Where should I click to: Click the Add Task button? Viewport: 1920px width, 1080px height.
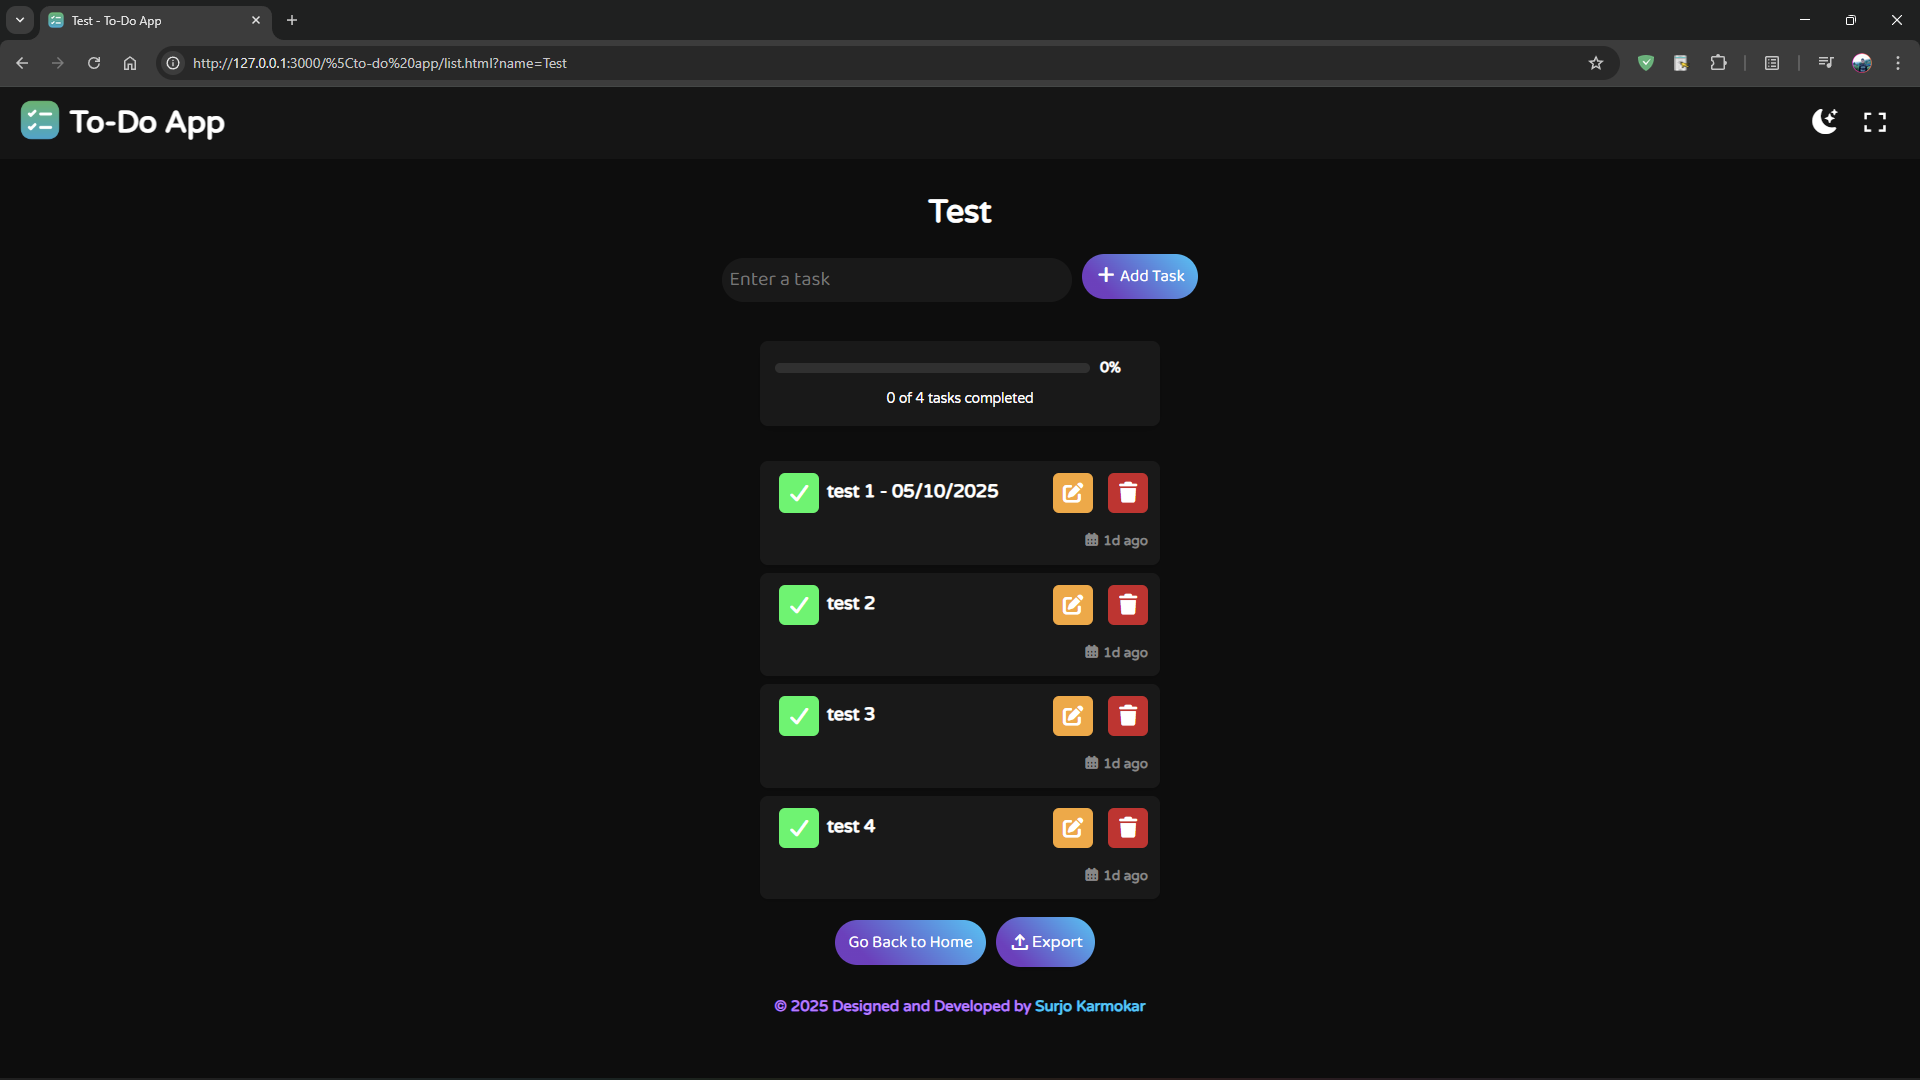pyautogui.click(x=1139, y=276)
